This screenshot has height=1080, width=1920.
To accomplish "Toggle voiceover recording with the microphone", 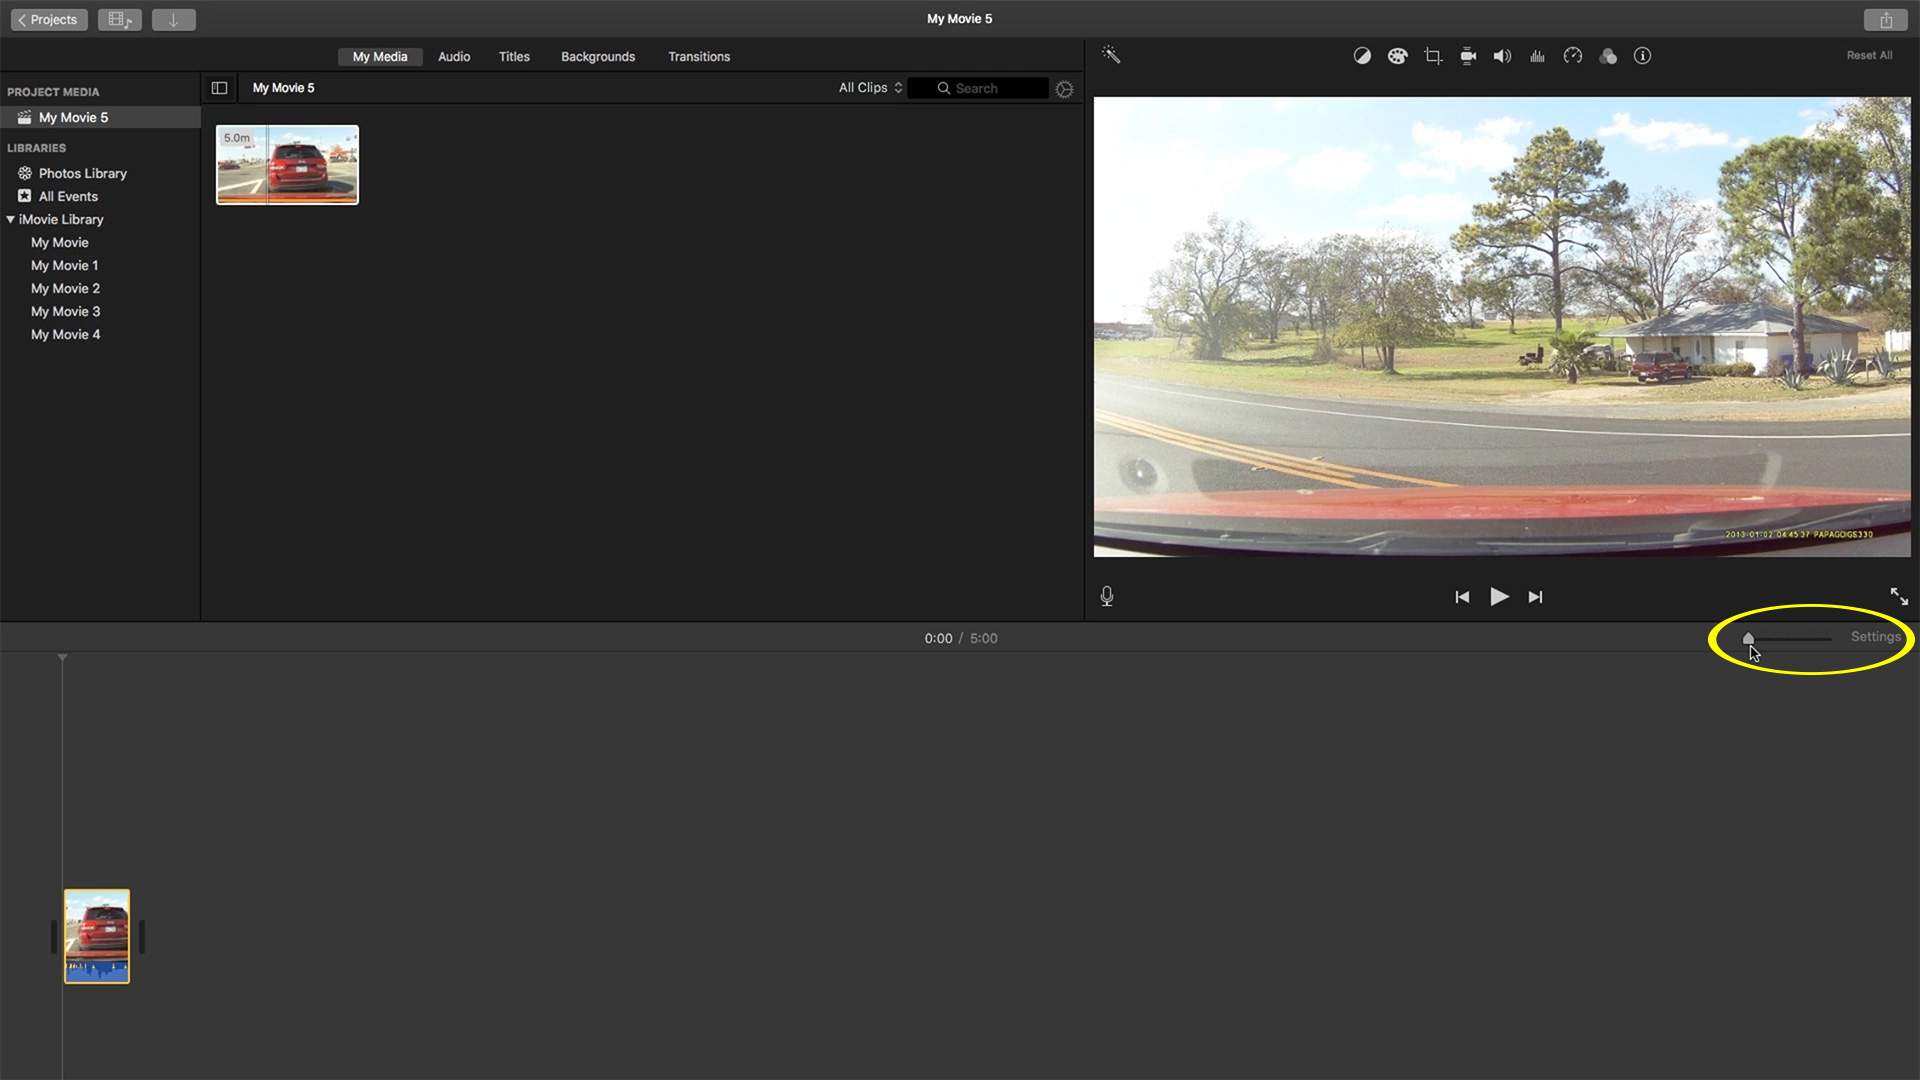I will [x=1107, y=597].
